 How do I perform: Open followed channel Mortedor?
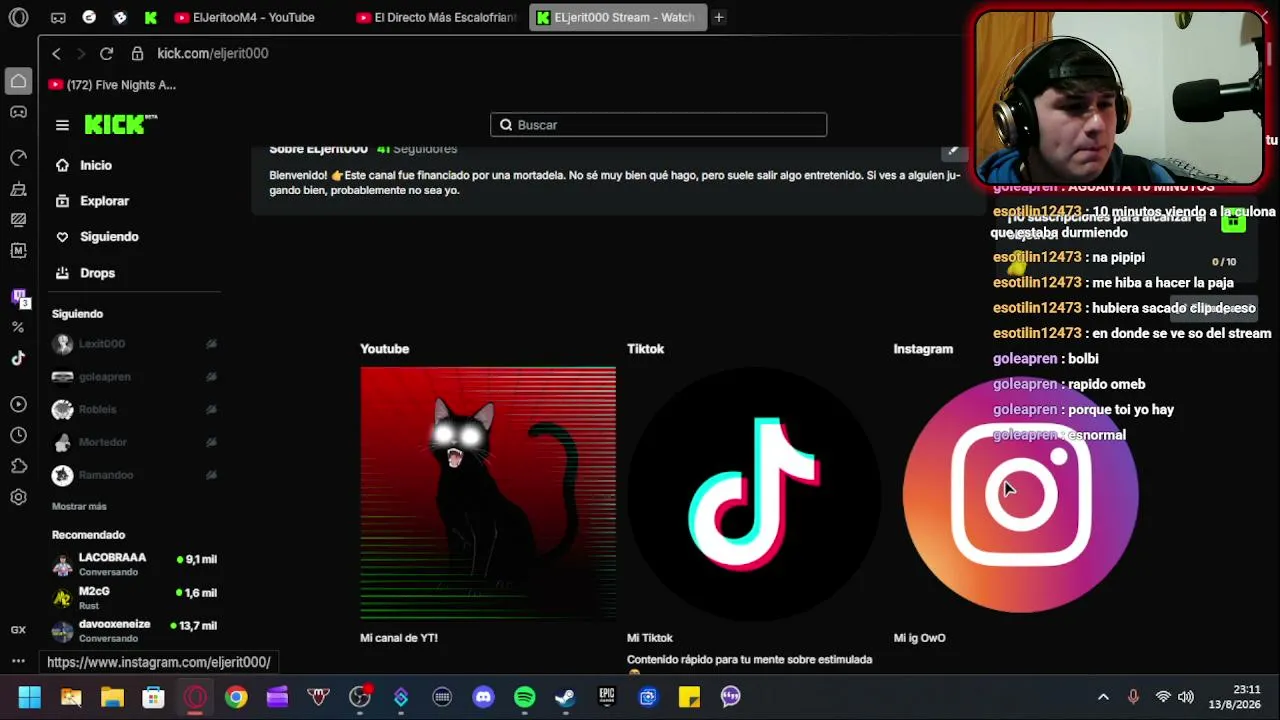pos(135,442)
